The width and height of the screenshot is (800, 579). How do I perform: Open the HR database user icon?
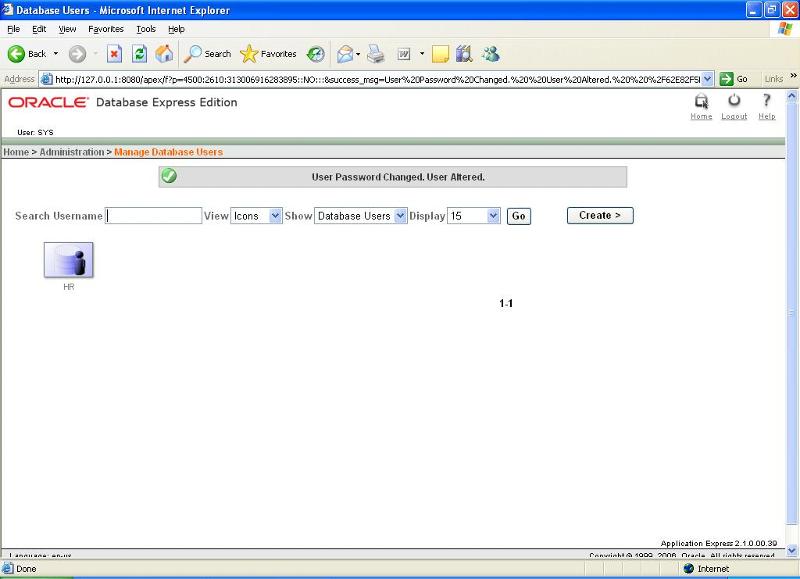(68, 260)
